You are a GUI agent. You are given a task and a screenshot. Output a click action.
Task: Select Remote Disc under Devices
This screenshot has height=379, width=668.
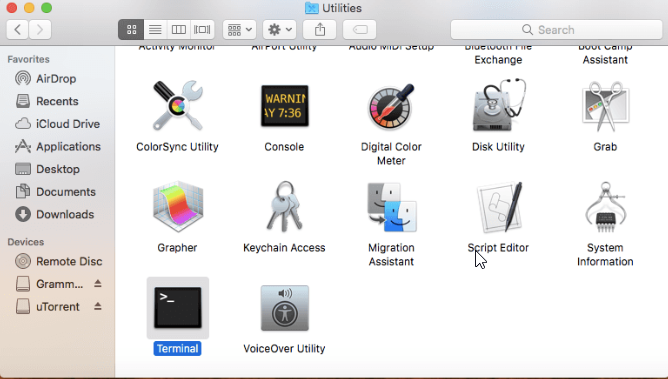pos(57,261)
